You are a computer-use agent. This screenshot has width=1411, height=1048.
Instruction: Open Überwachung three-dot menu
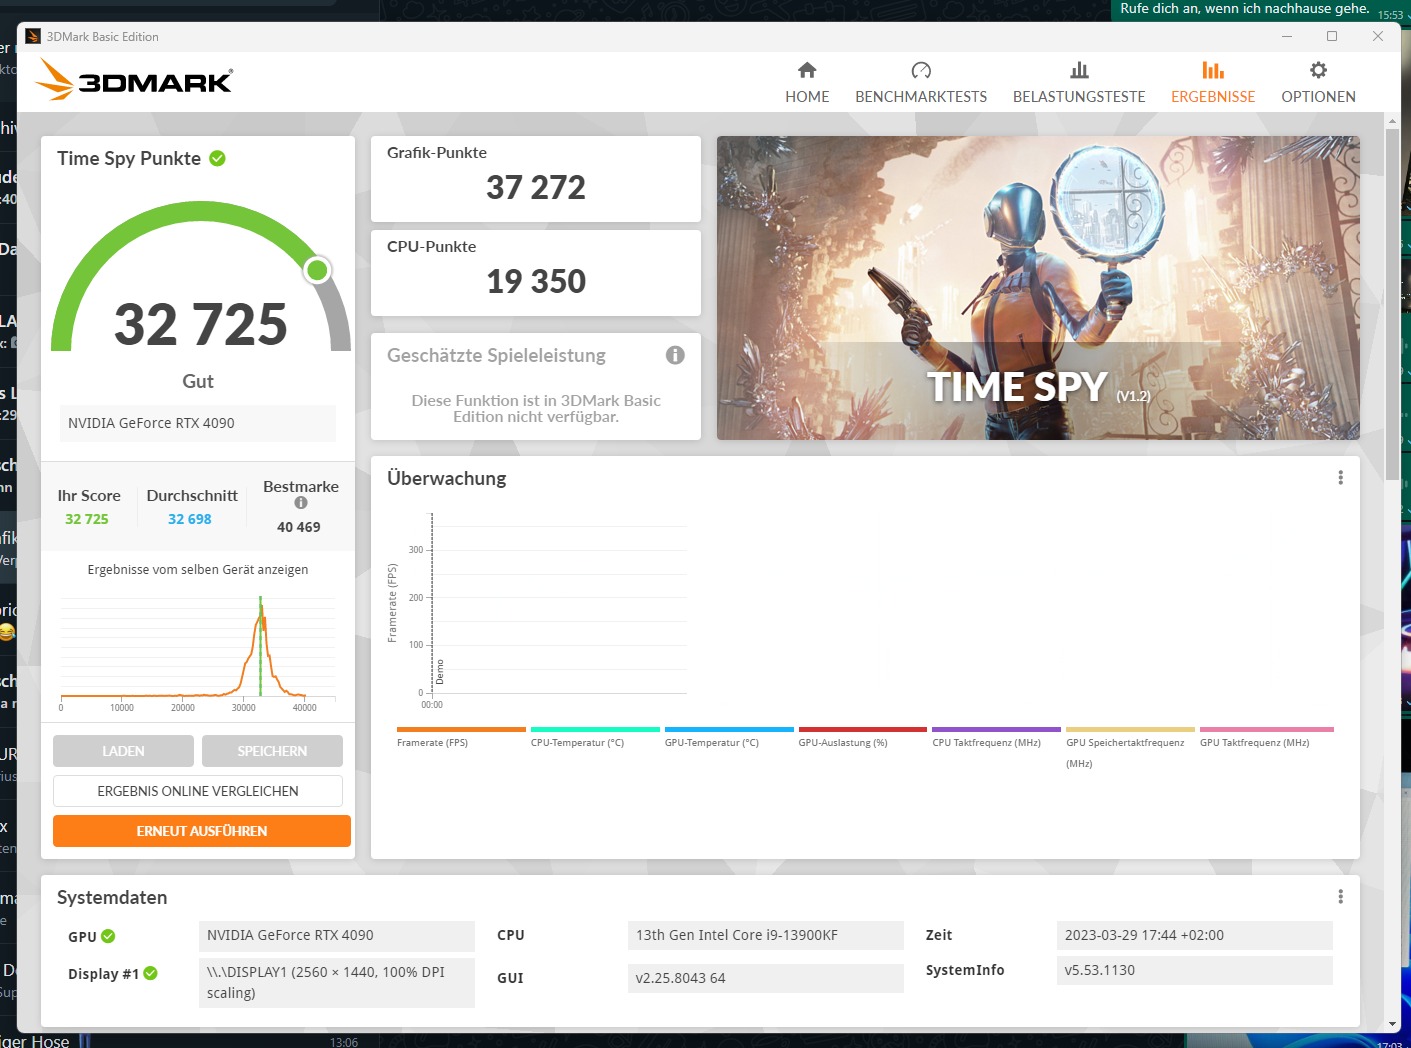pos(1340,478)
